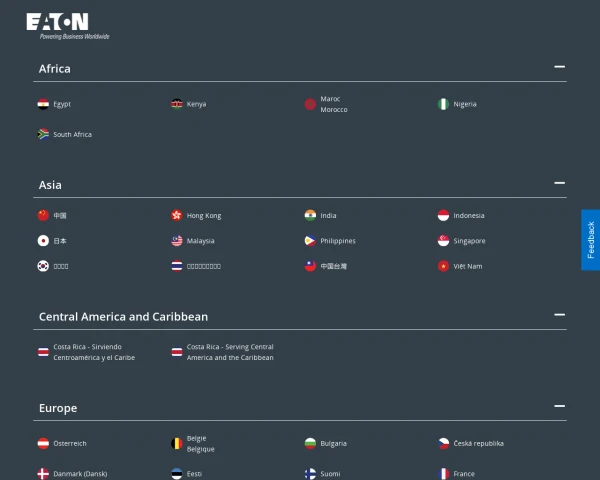Collapse the Central America and Caribbean section
Image resolution: width=600 pixels, height=480 pixels.
point(559,315)
